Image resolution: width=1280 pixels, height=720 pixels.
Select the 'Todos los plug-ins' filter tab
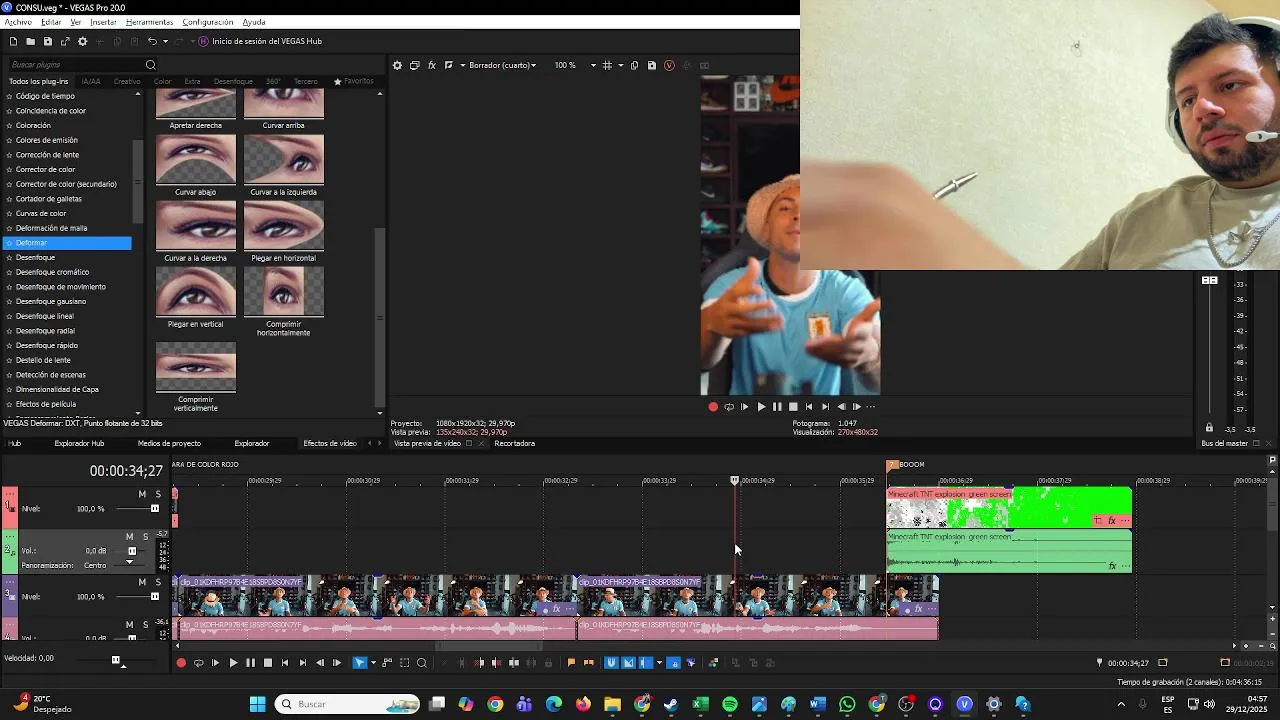[38, 81]
